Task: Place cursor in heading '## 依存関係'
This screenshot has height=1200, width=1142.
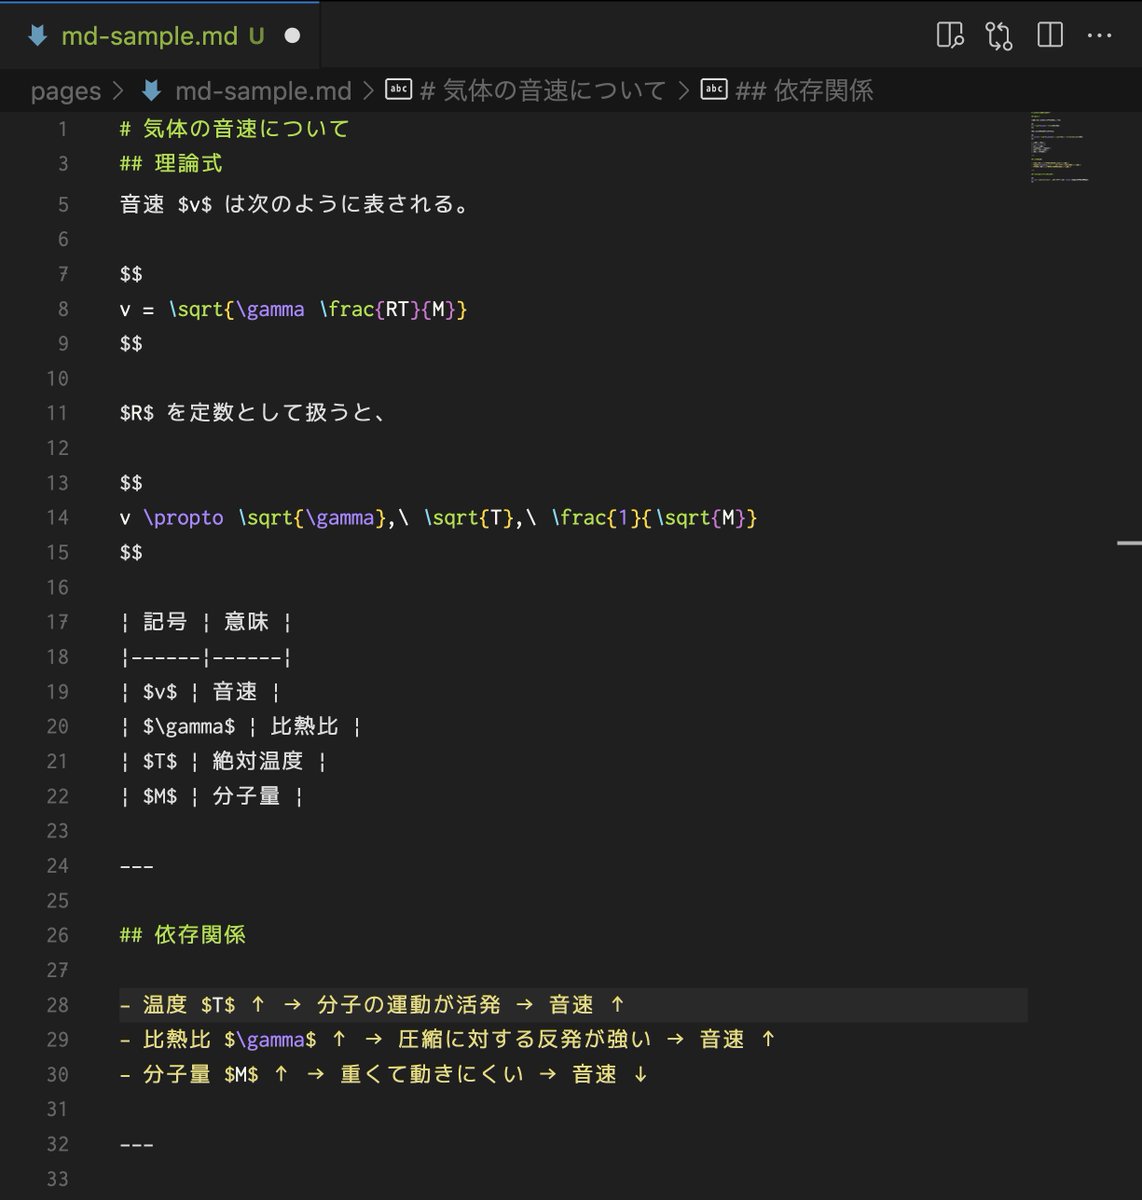Action: click(182, 935)
